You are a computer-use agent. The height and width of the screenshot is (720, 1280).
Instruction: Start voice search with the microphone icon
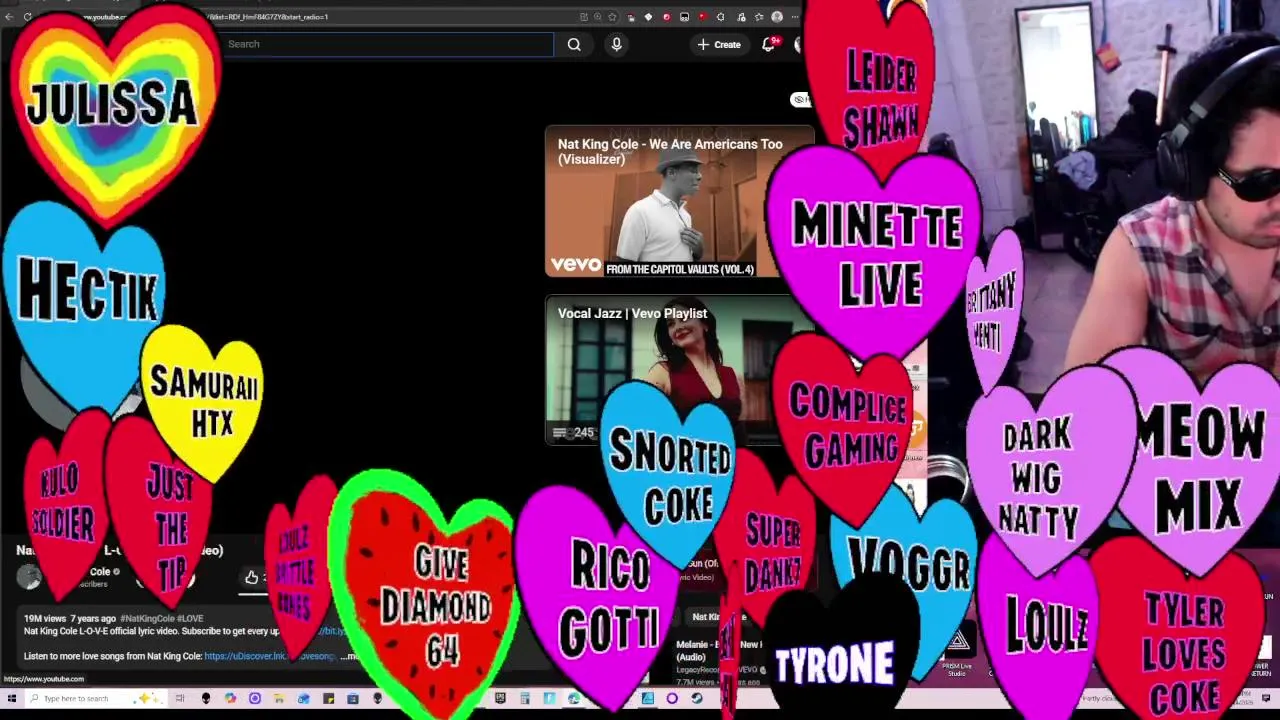point(616,44)
